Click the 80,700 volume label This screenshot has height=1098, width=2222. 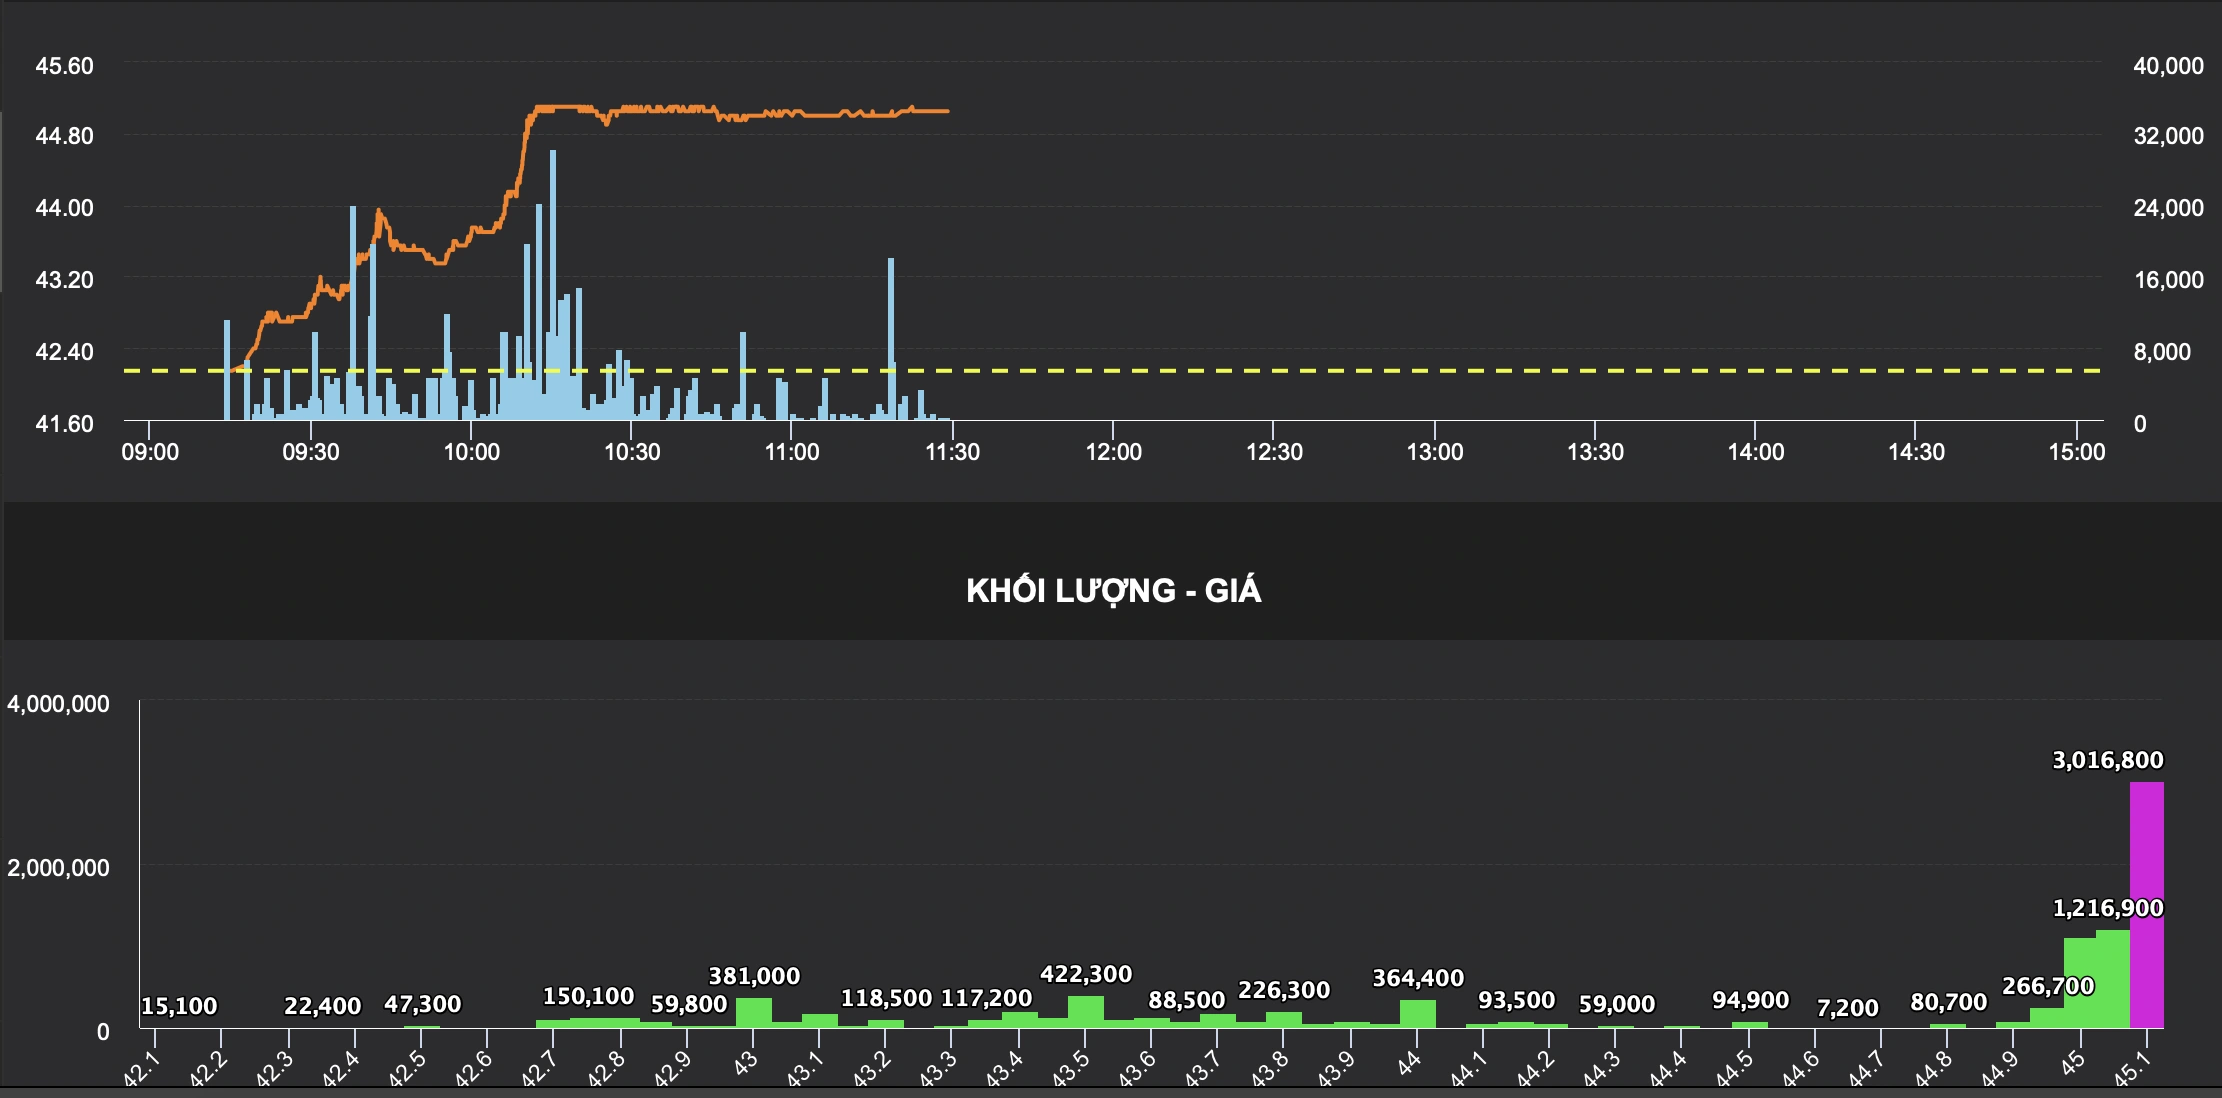tap(1949, 1002)
